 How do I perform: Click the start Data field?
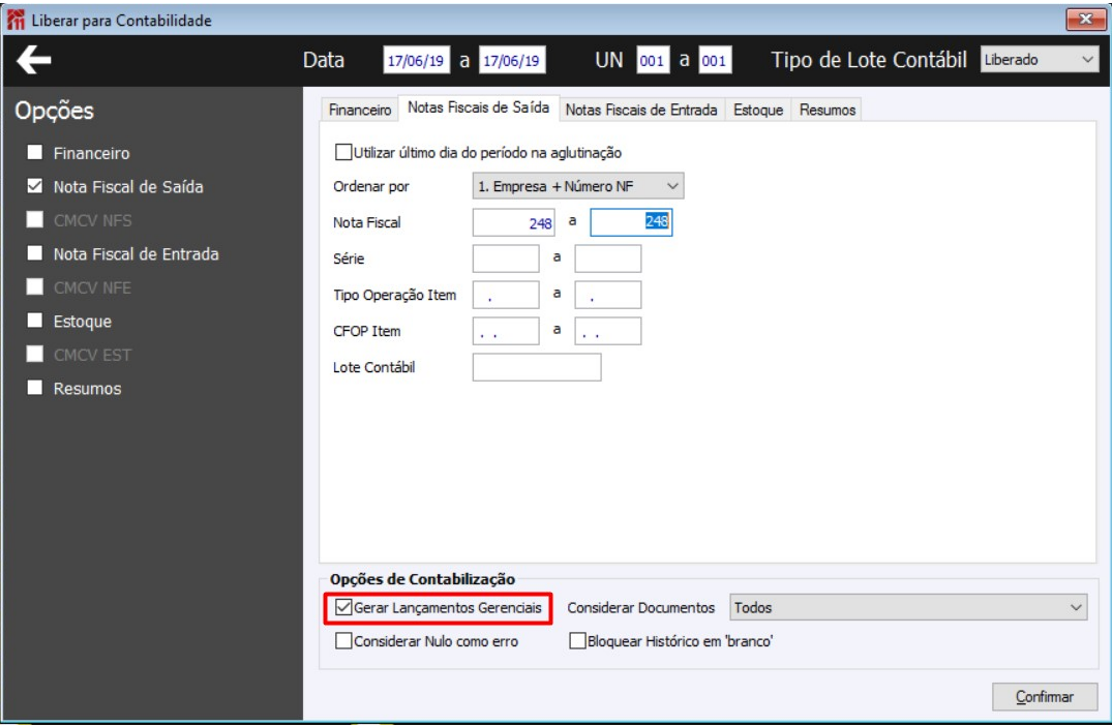point(416,60)
